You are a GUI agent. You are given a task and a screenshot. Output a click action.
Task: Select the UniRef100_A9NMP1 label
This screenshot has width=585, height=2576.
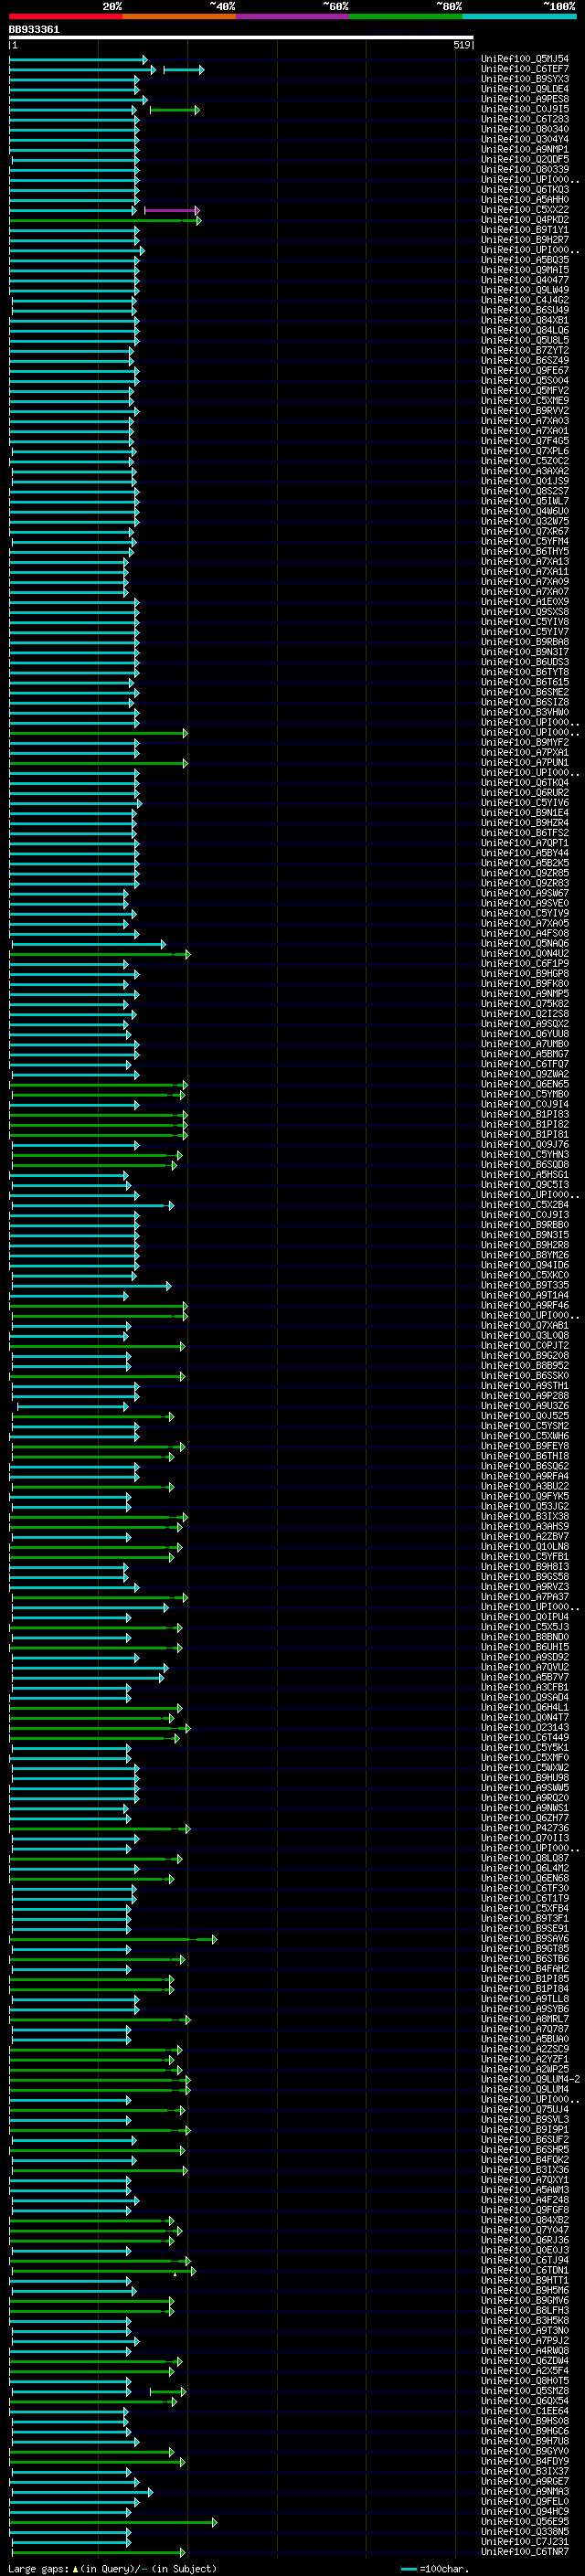pos(525,149)
